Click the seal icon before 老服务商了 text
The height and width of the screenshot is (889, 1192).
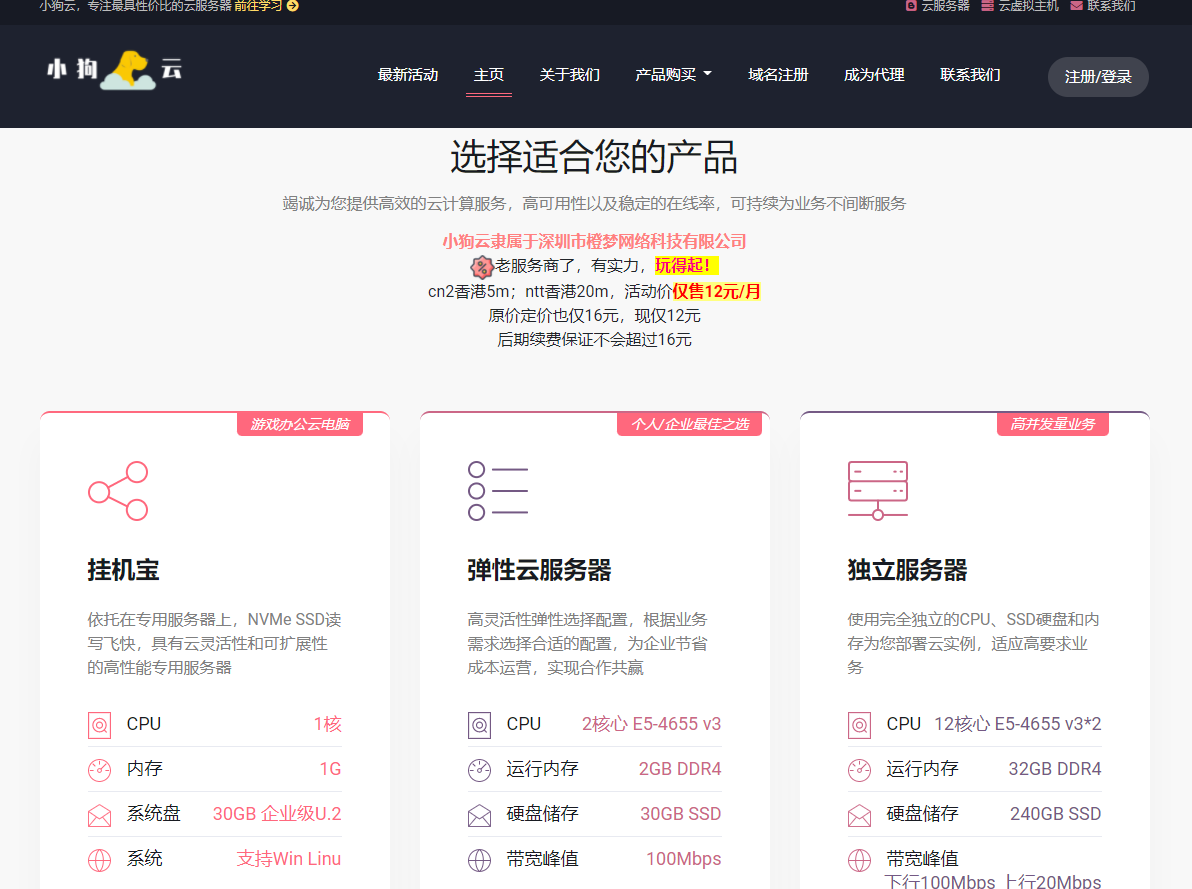pos(480,267)
